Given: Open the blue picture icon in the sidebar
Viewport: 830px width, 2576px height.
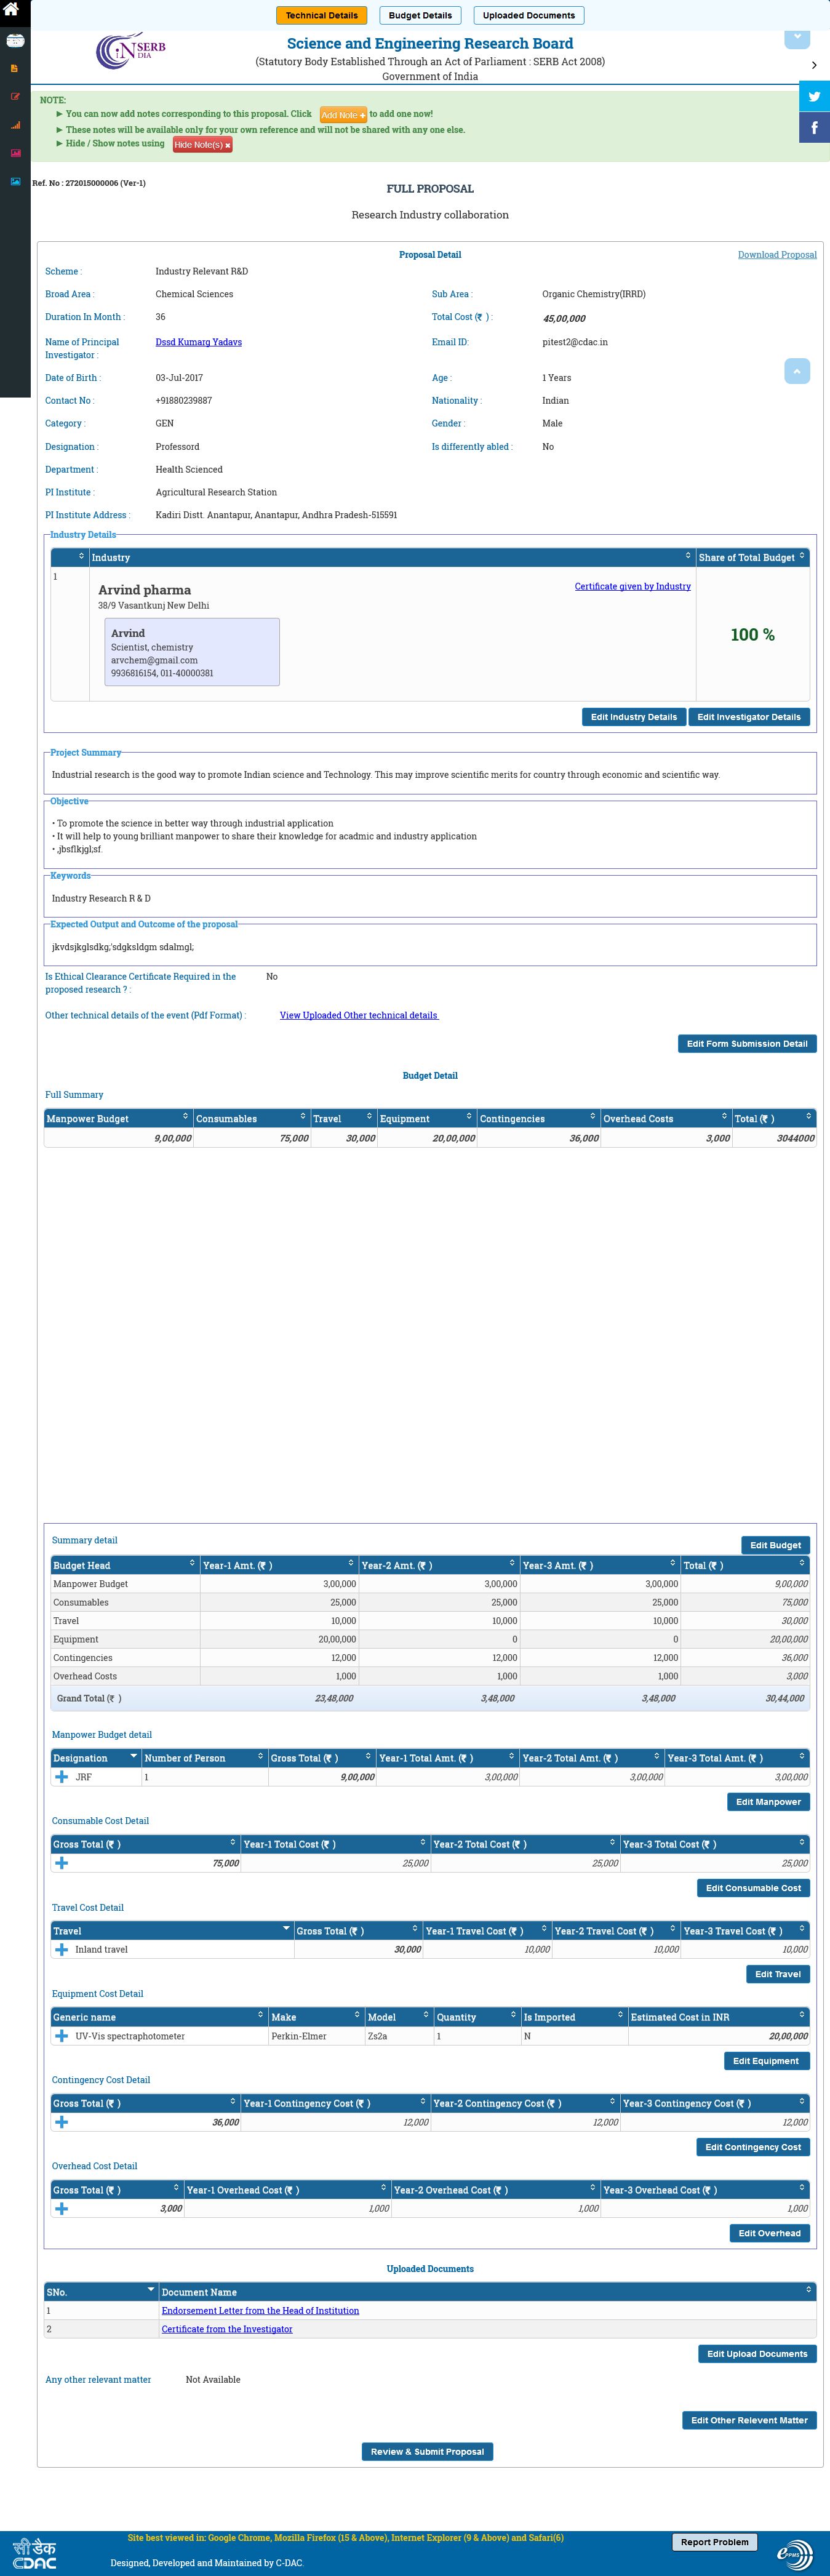Looking at the screenshot, I should point(15,181).
